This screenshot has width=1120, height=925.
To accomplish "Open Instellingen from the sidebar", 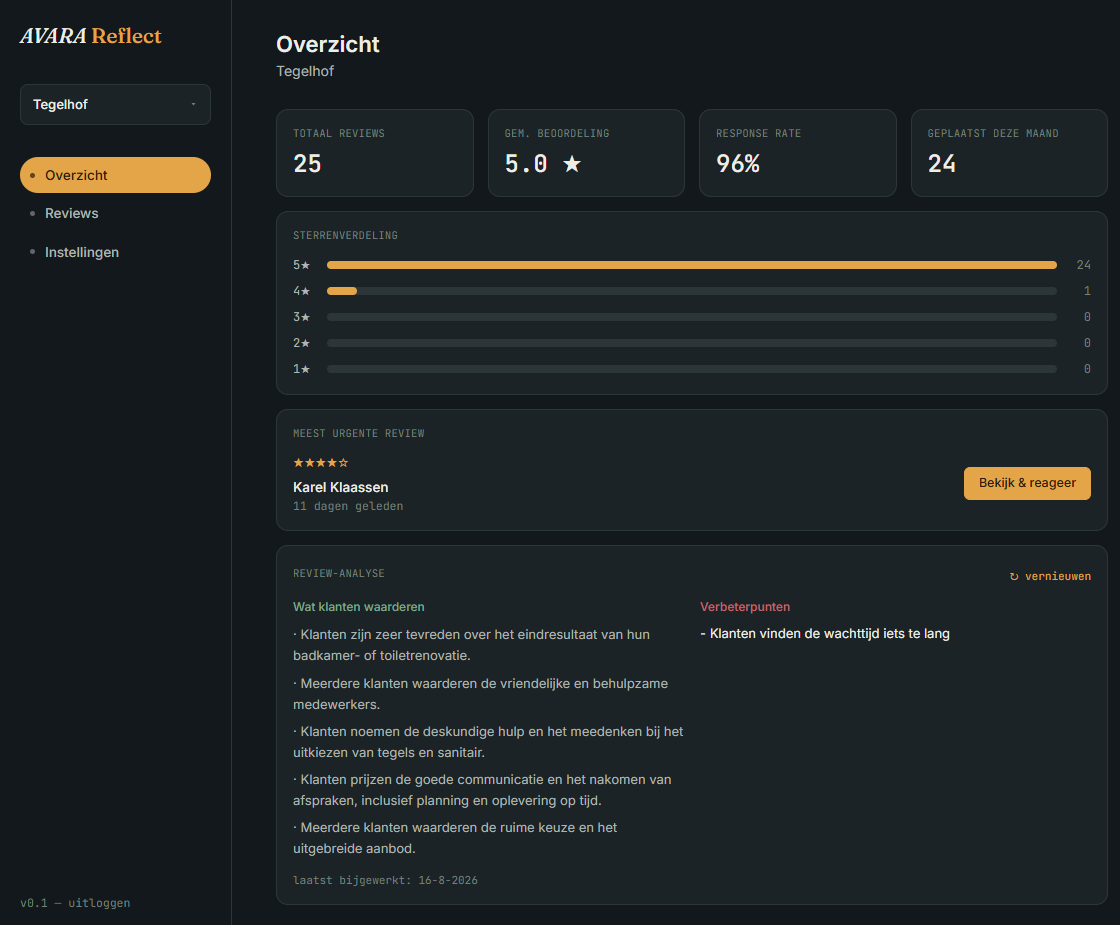I will [x=81, y=252].
